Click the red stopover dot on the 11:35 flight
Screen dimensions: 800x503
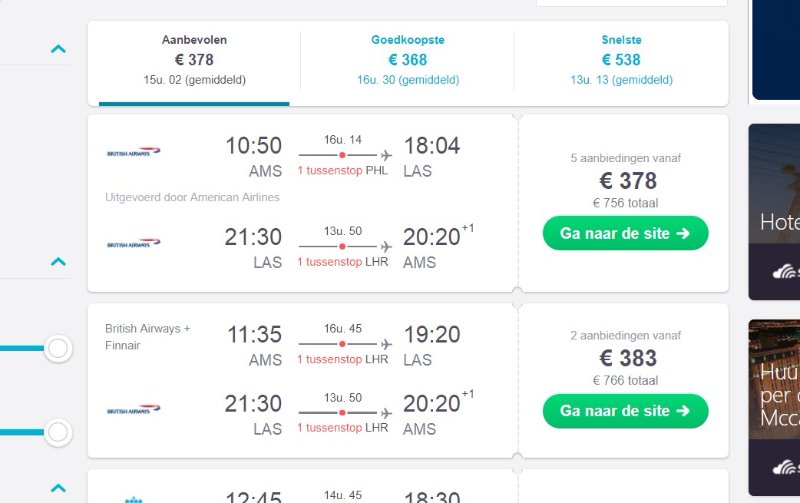point(342,344)
